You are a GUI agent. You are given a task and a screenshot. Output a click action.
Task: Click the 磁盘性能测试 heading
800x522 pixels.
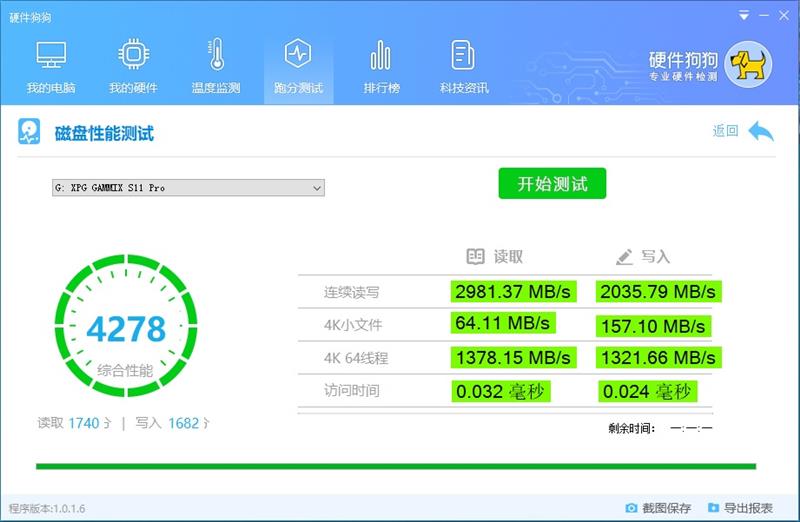pyautogui.click(x=104, y=133)
